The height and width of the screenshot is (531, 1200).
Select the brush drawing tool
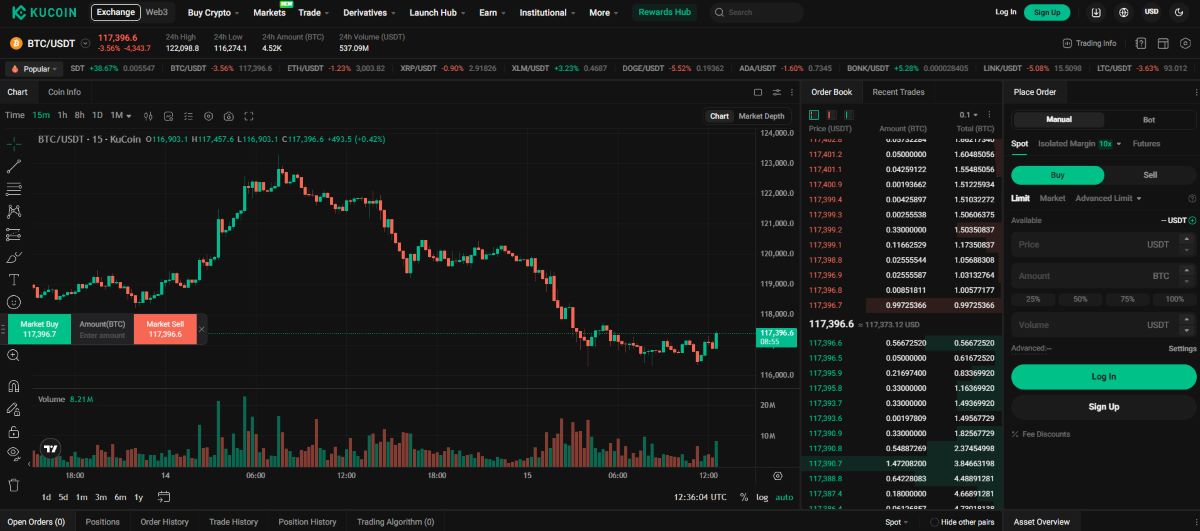point(14,257)
